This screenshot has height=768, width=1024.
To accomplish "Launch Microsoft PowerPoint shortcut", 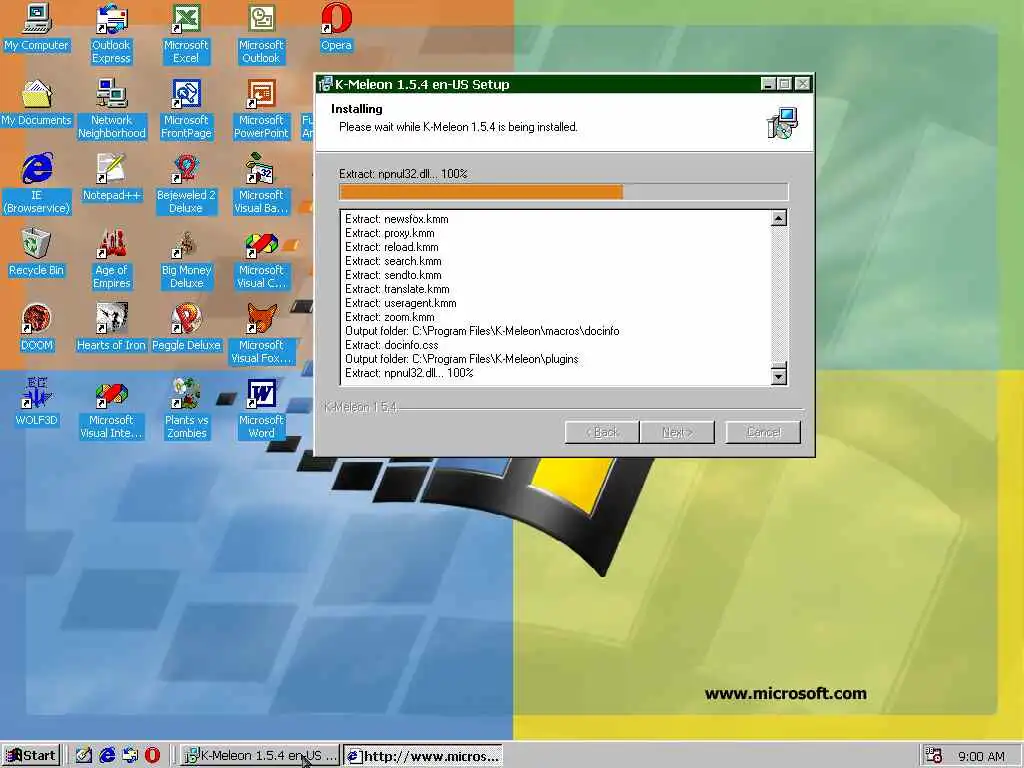I will pos(261,109).
